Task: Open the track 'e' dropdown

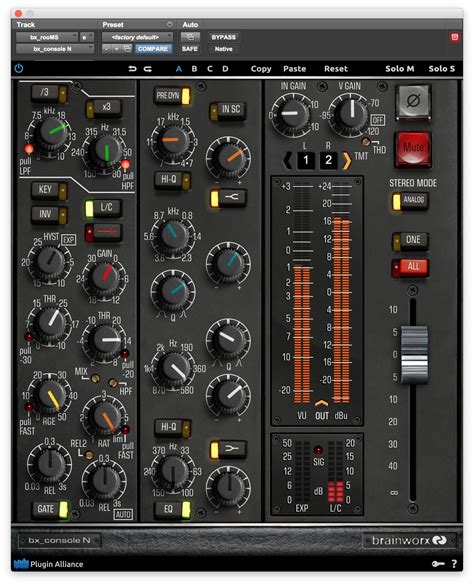Action: (x=87, y=37)
